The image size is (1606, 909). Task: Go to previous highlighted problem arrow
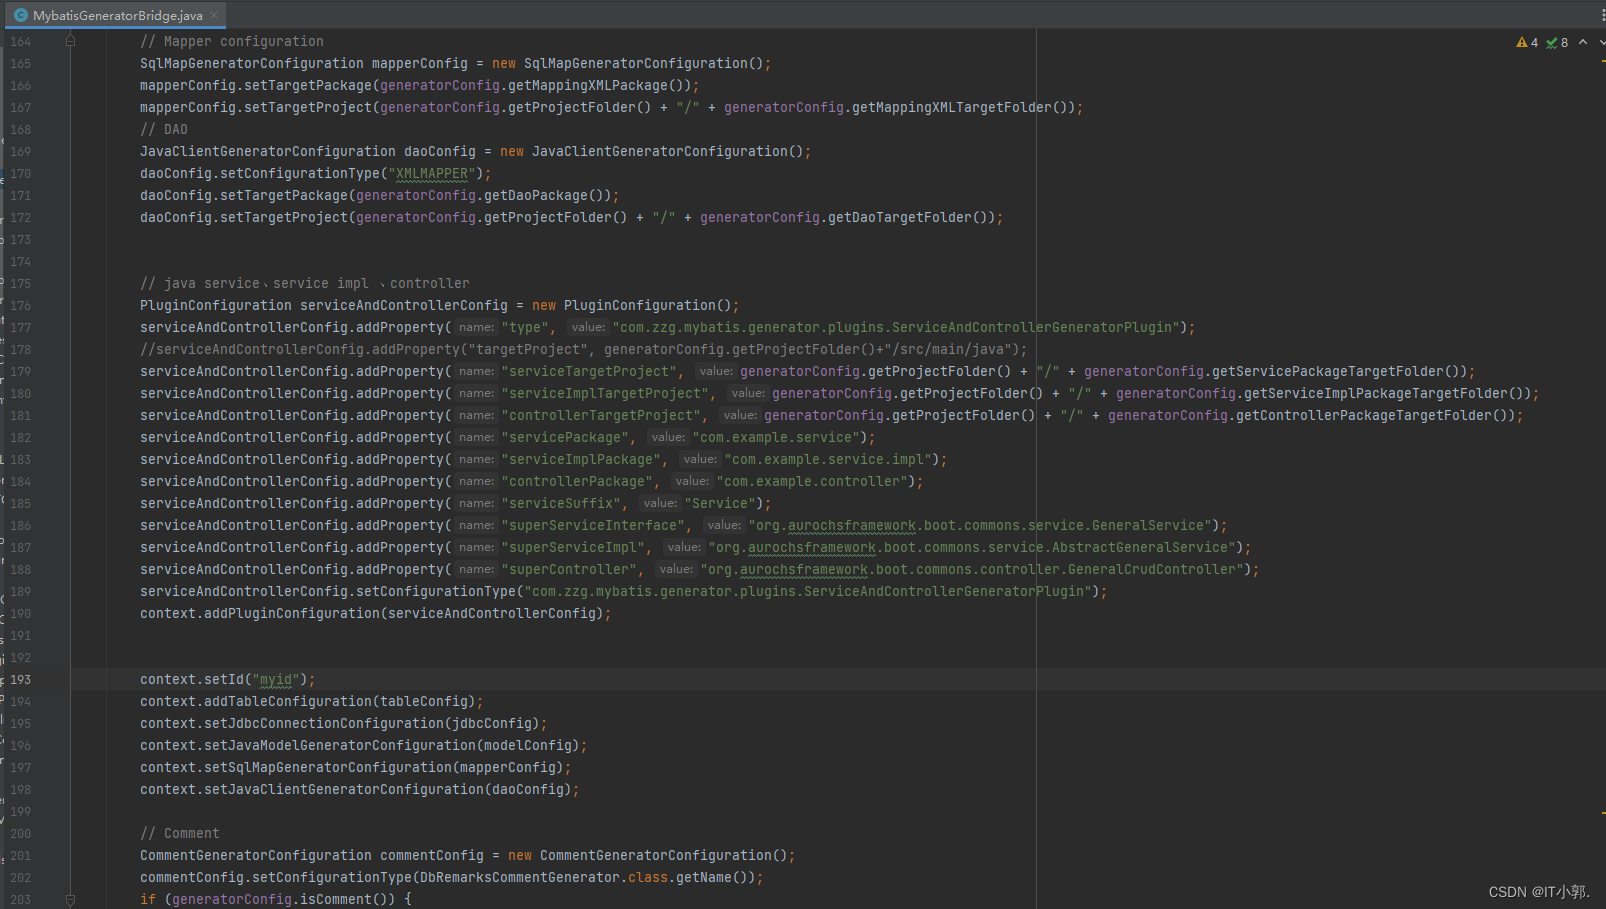tap(1583, 42)
